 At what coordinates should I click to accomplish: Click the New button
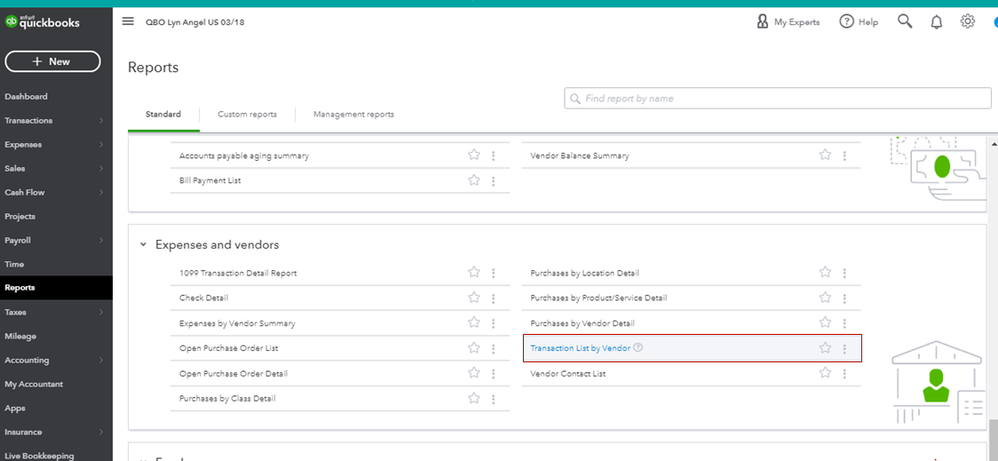pos(52,62)
